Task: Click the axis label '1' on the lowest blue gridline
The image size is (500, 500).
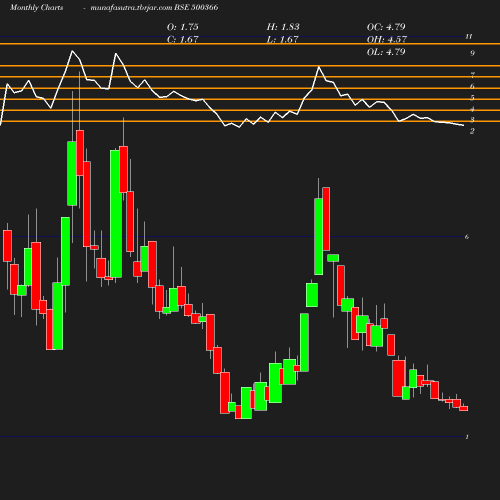Action: [467, 437]
